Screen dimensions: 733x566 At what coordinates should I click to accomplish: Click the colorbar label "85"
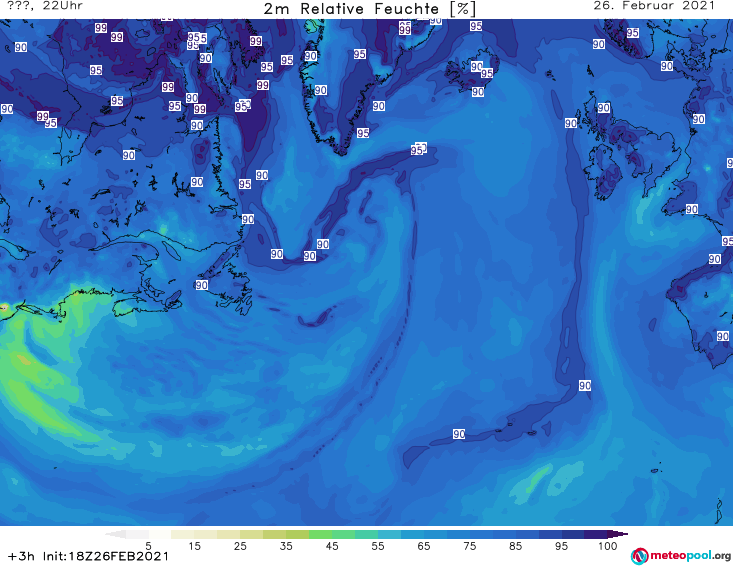515,546
